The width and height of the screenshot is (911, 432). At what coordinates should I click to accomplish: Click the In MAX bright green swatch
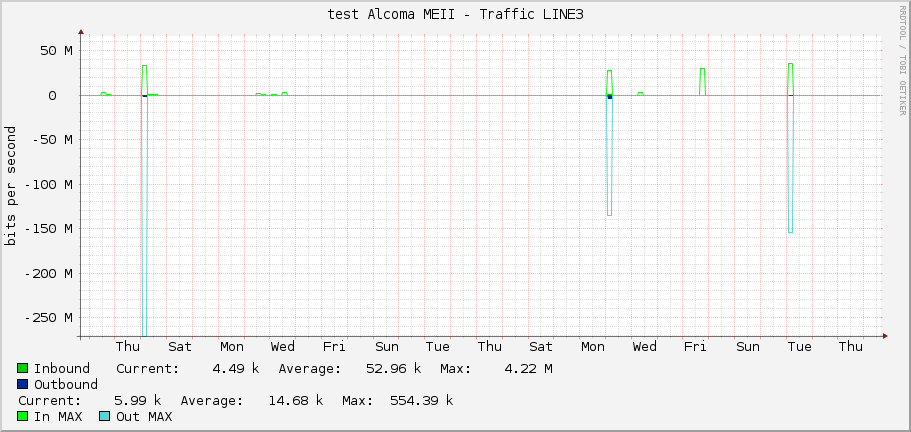tap(23, 416)
